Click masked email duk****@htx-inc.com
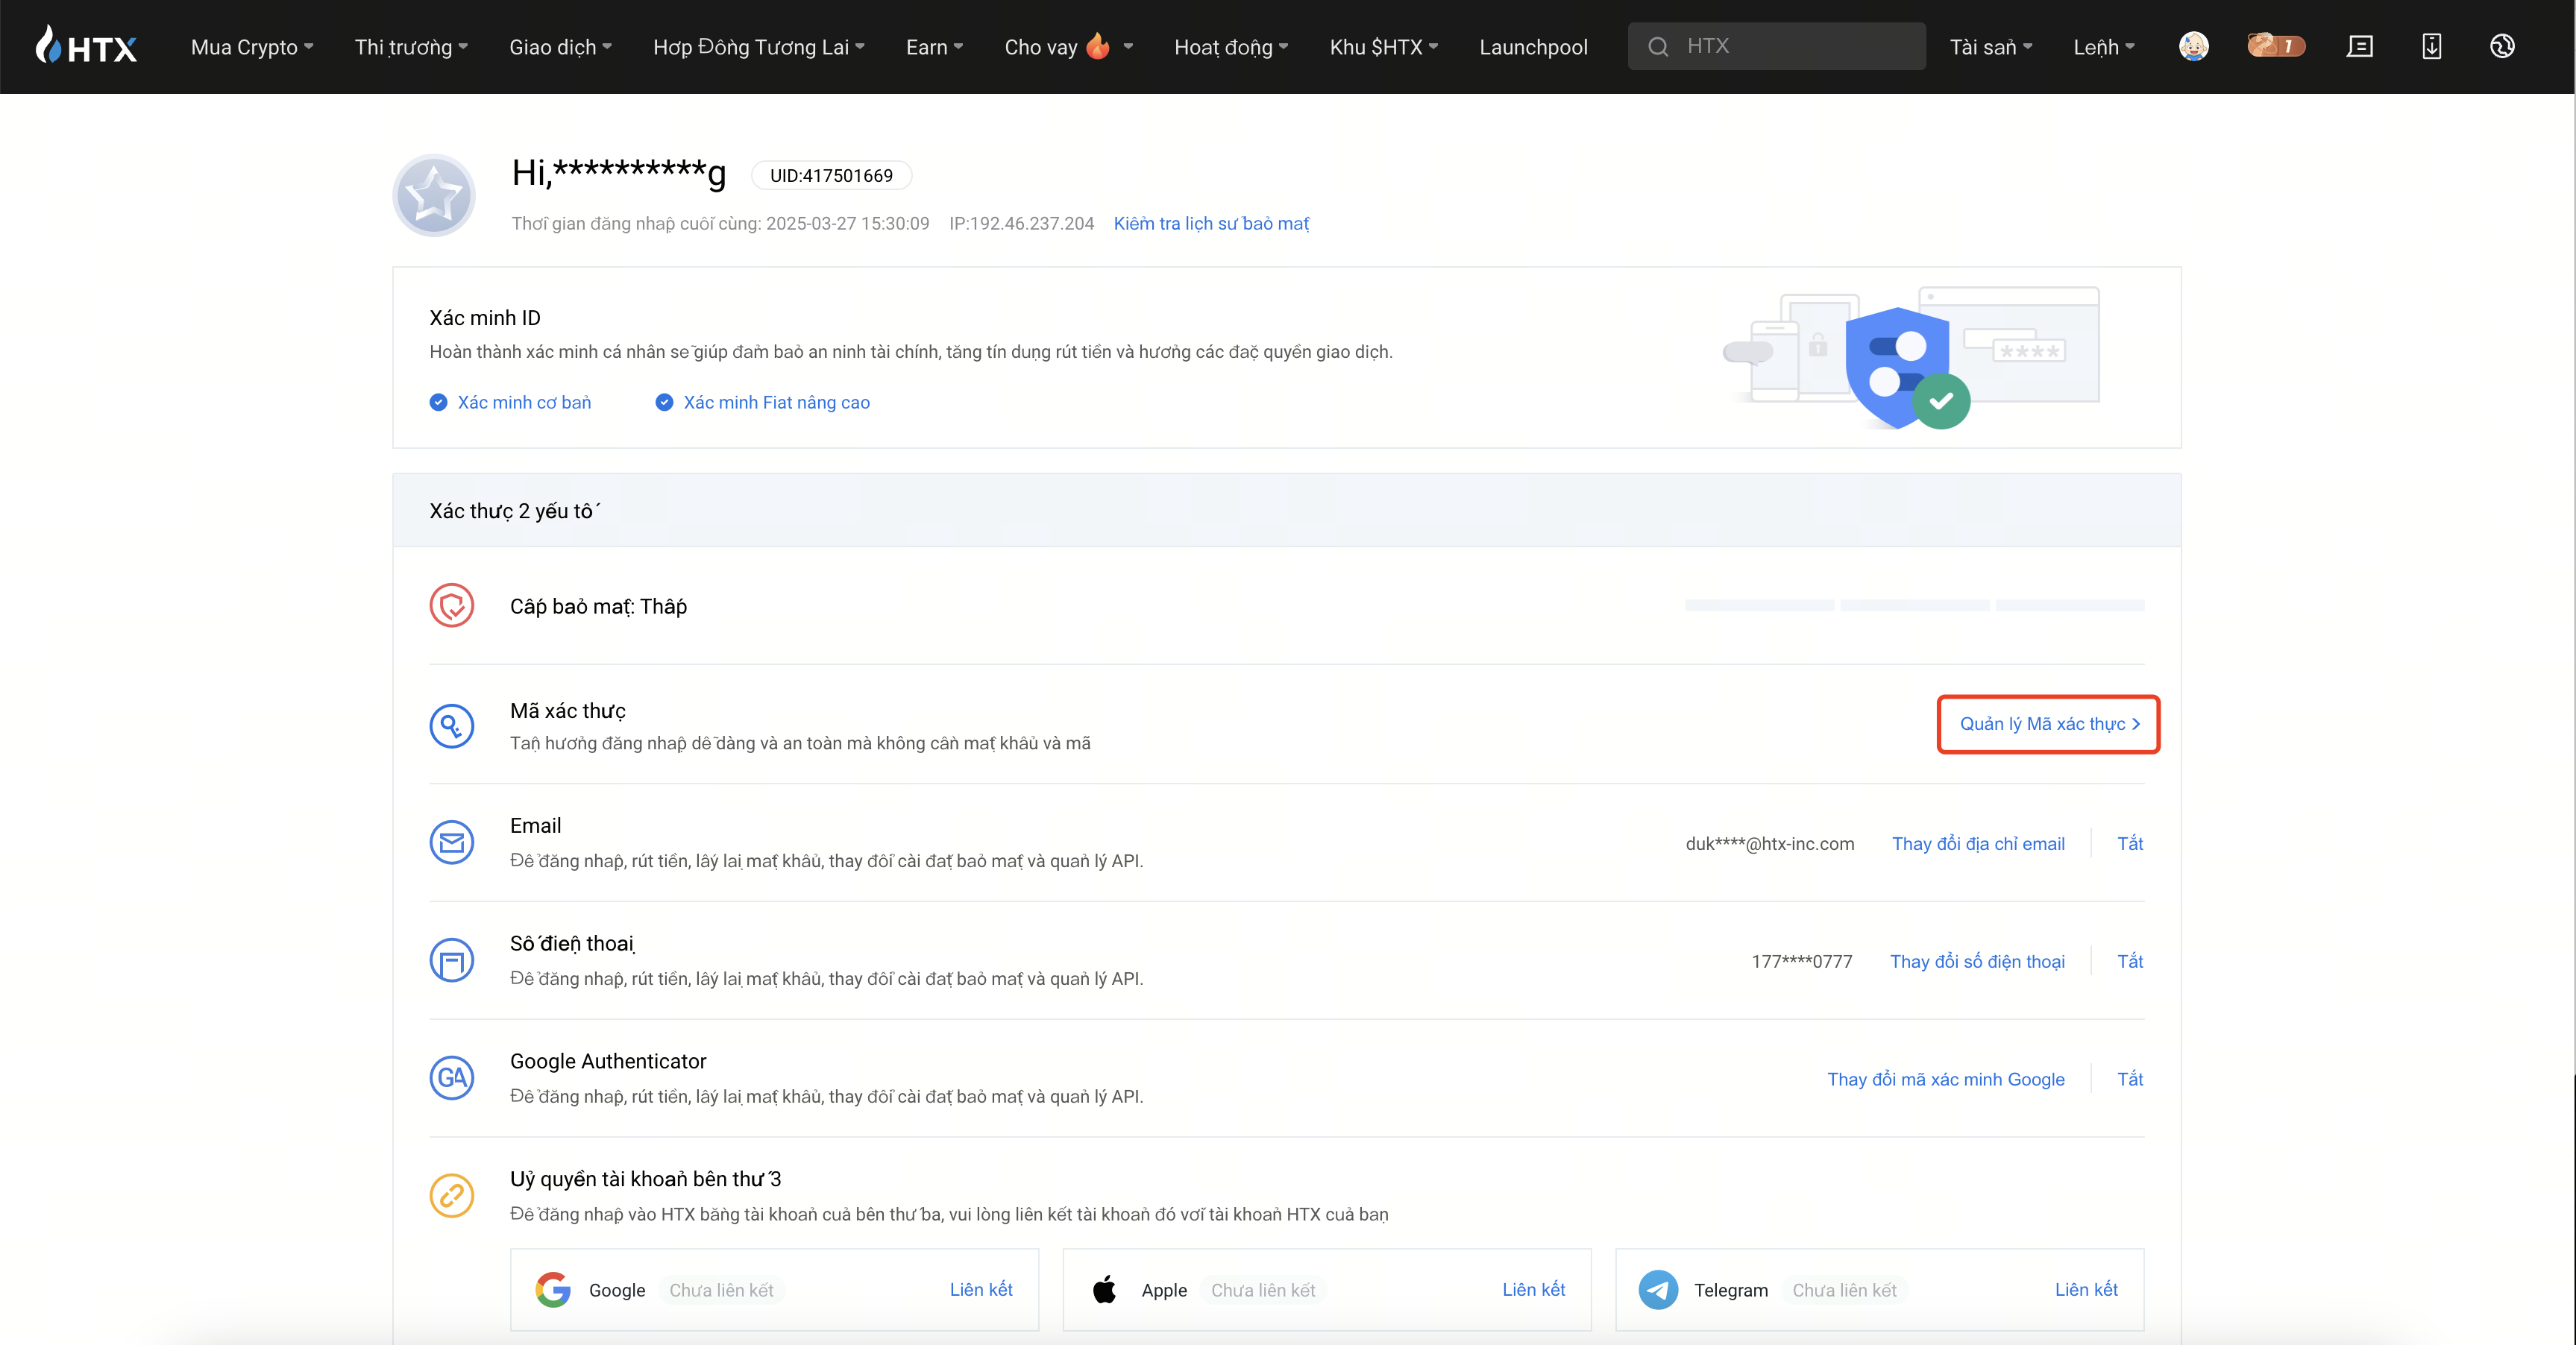Viewport: 2576px width, 1345px height. 1769,843
